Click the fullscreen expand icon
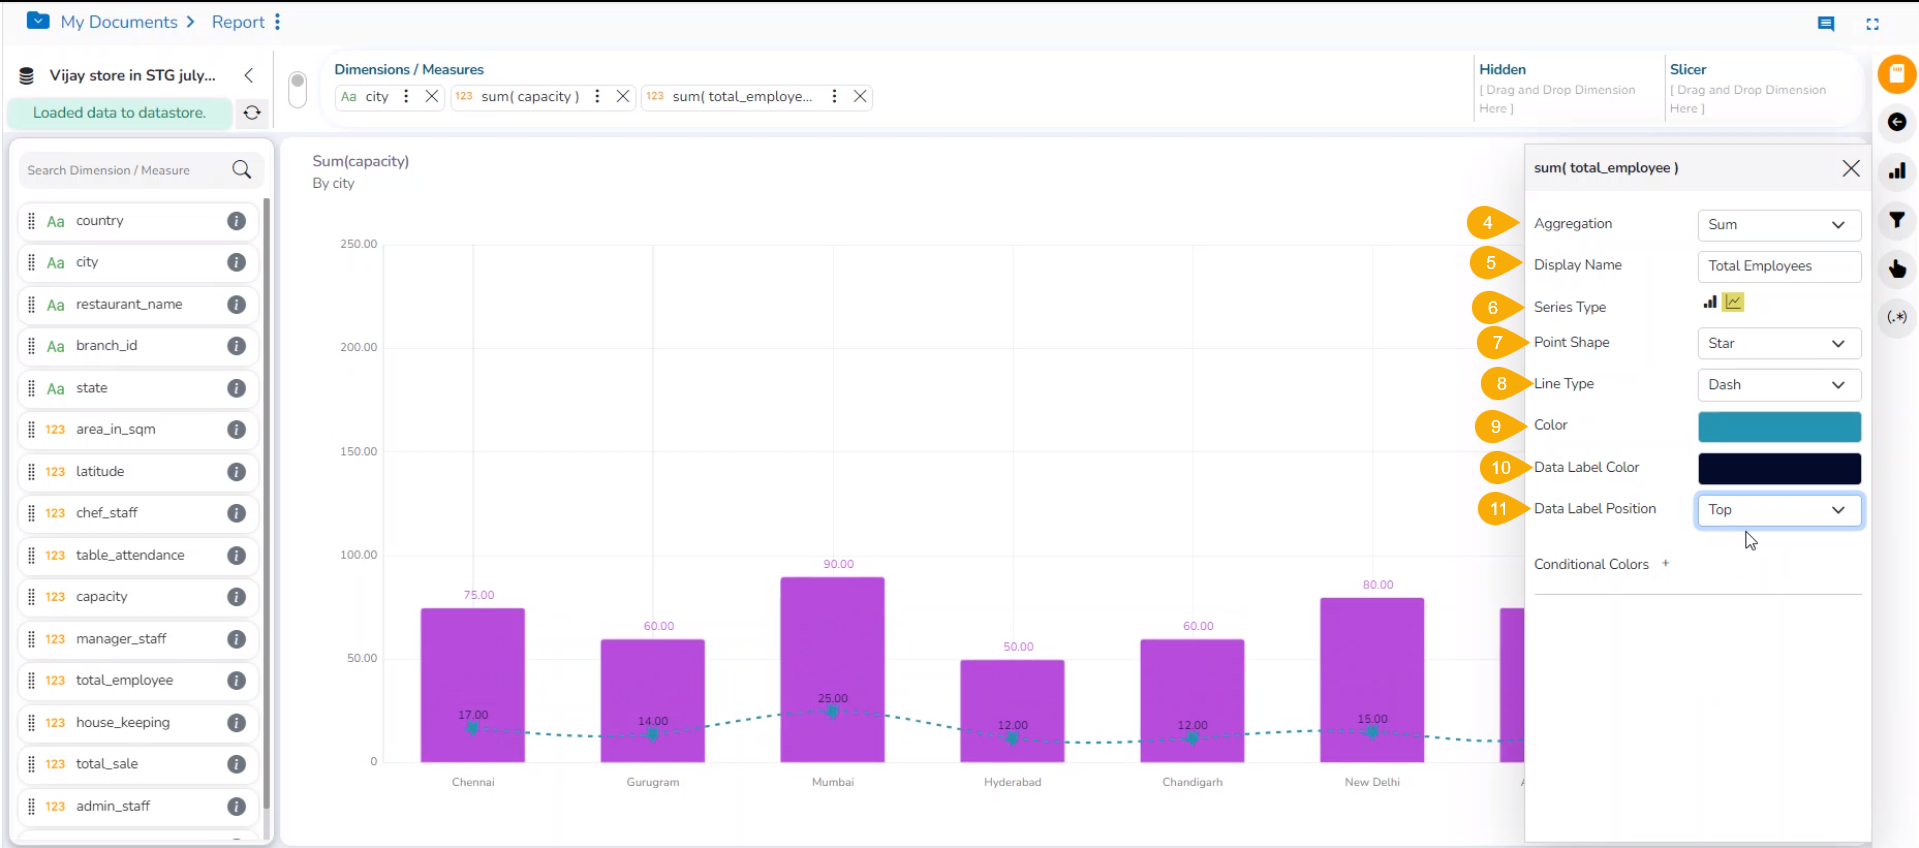Viewport: 1919px width, 848px height. (1872, 24)
